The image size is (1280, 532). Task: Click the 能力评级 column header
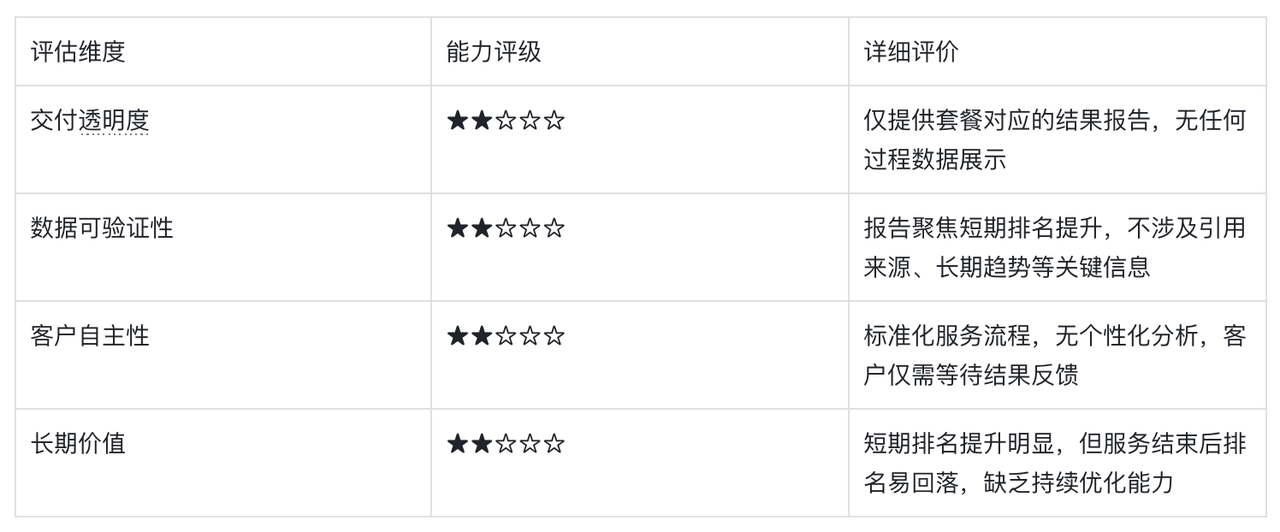494,52
